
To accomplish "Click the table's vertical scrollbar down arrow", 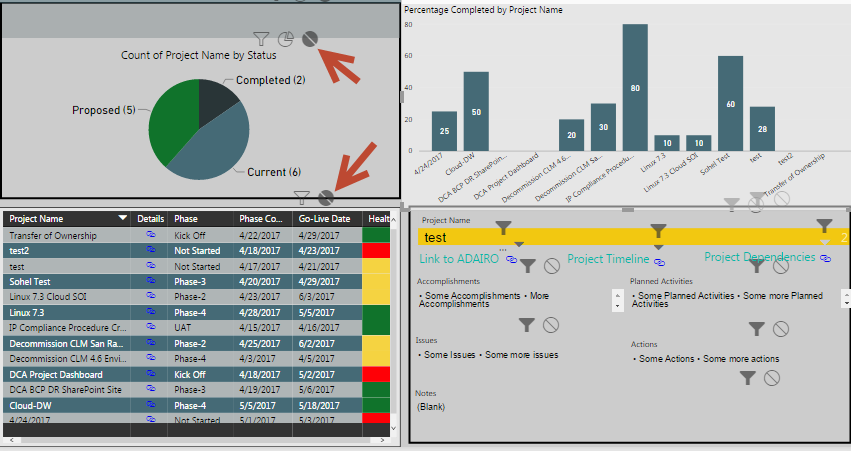I will [393, 428].
